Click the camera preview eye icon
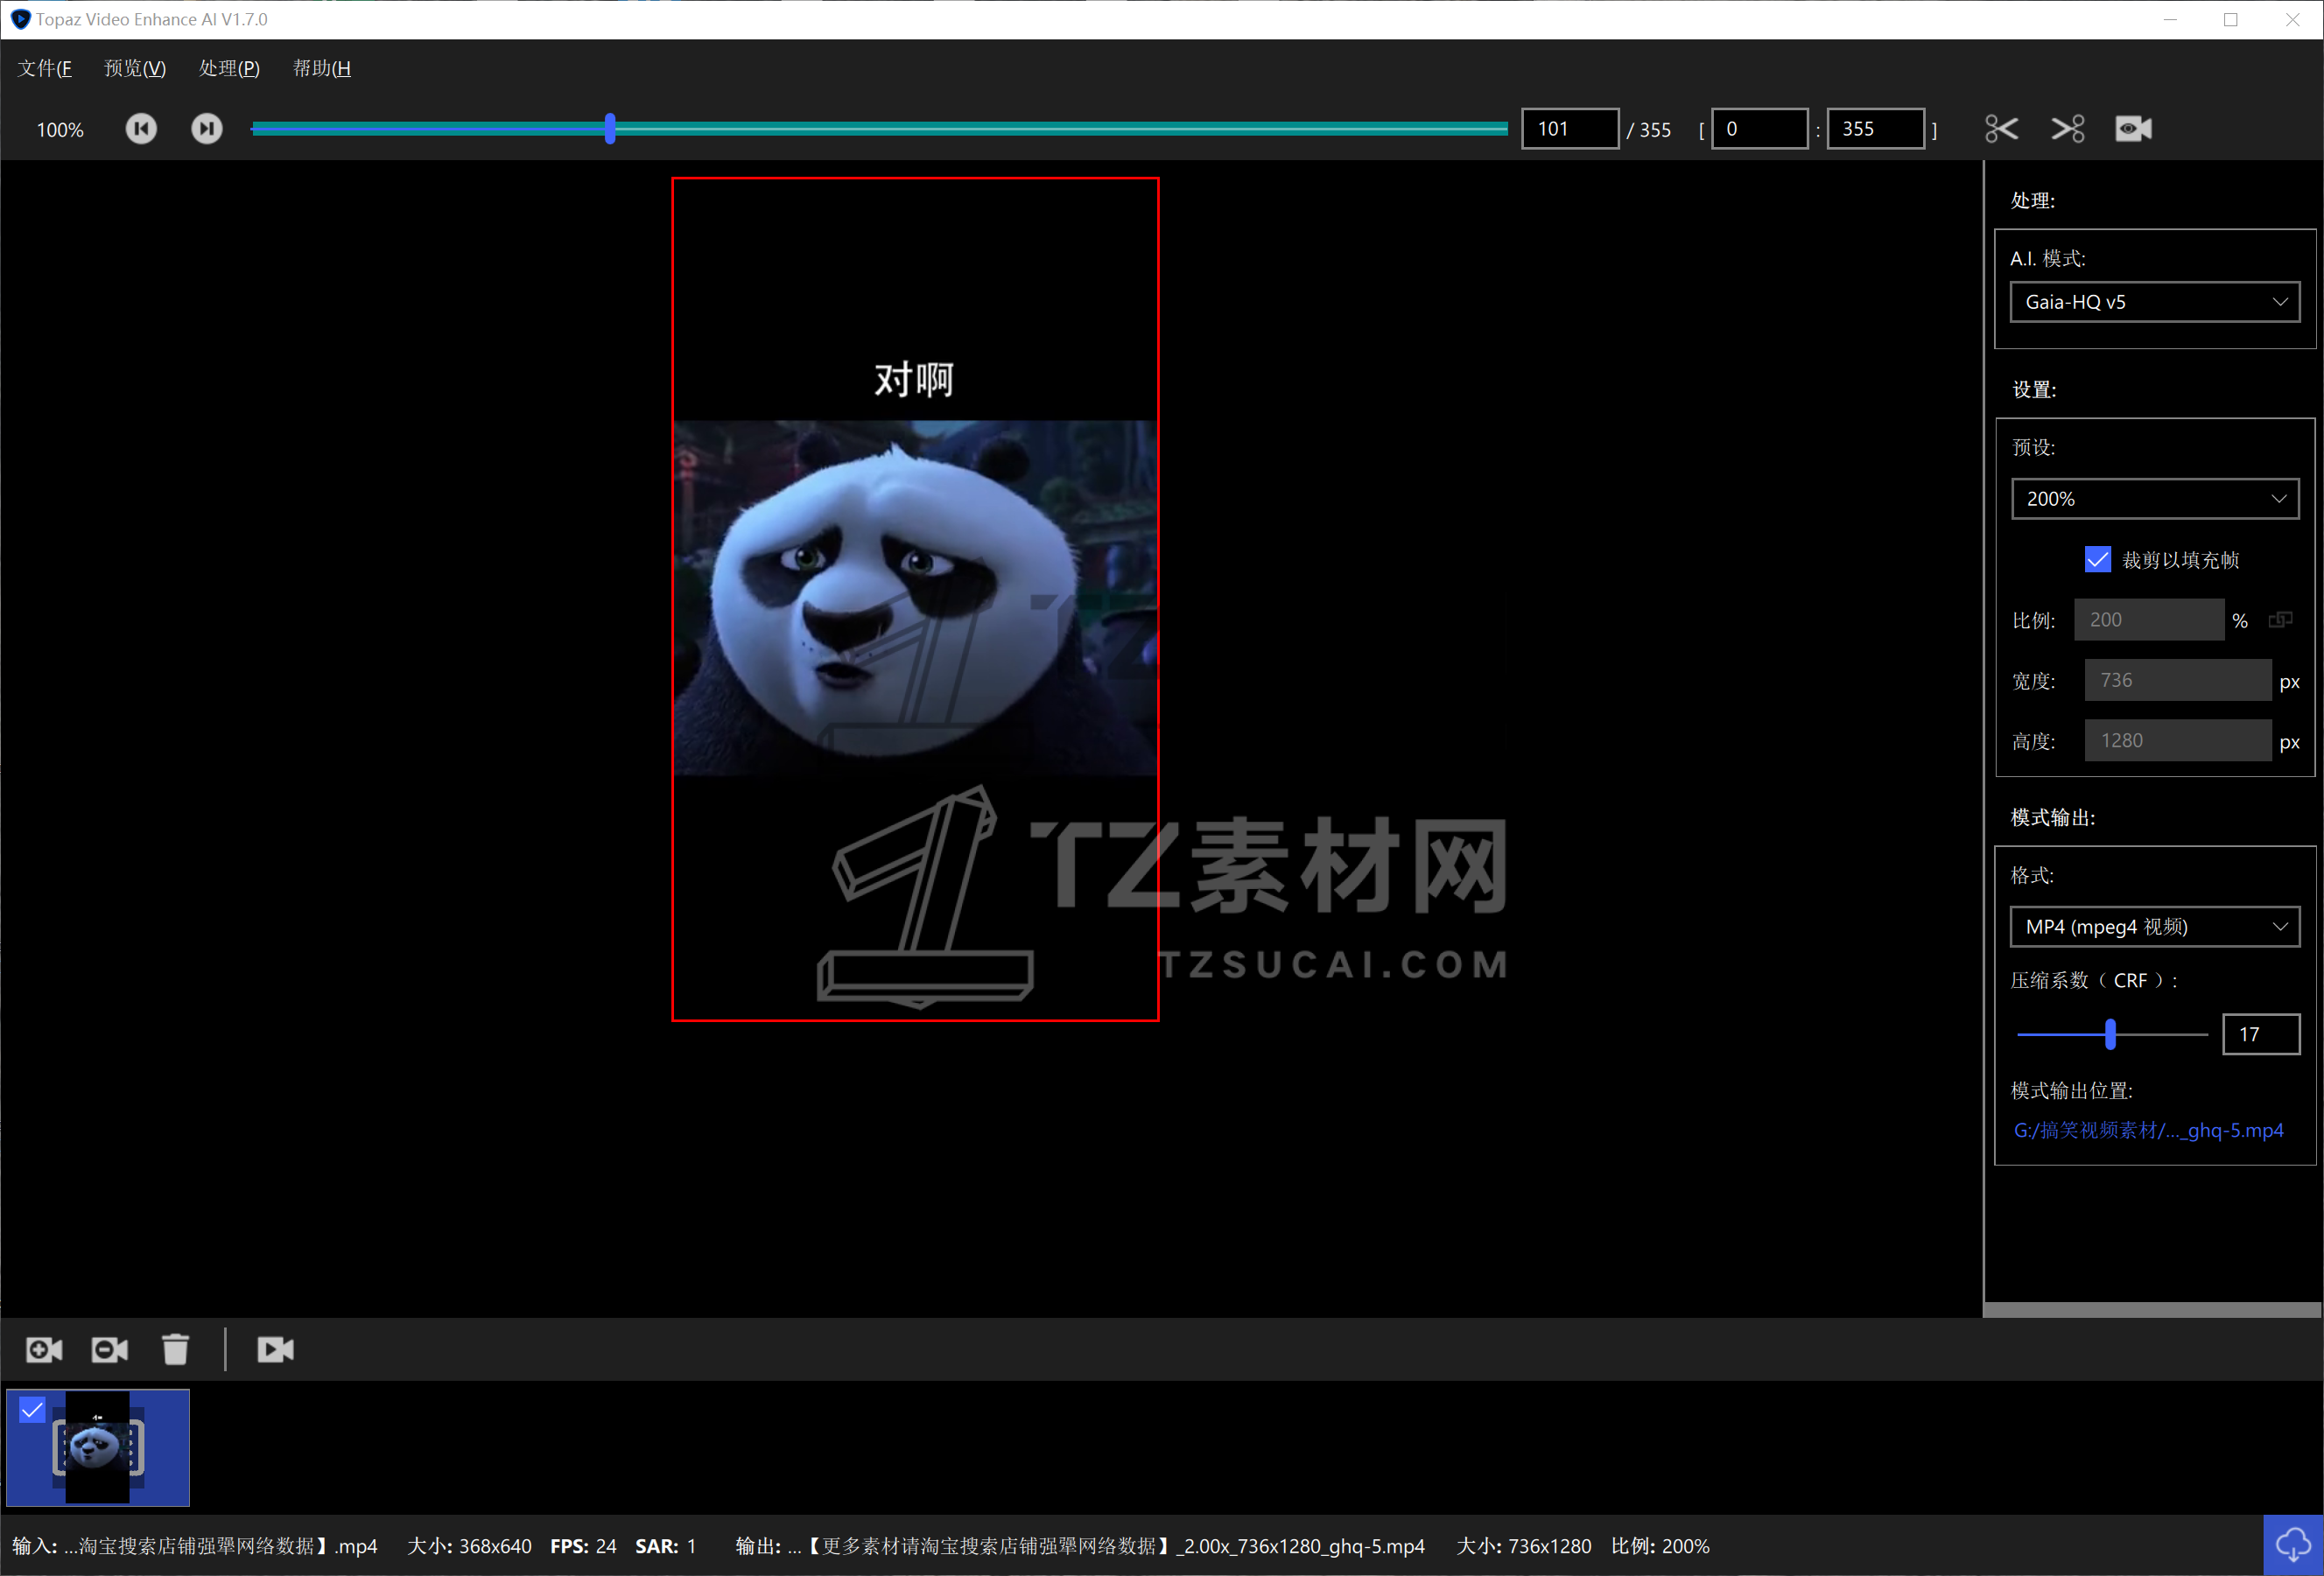 click(2133, 129)
